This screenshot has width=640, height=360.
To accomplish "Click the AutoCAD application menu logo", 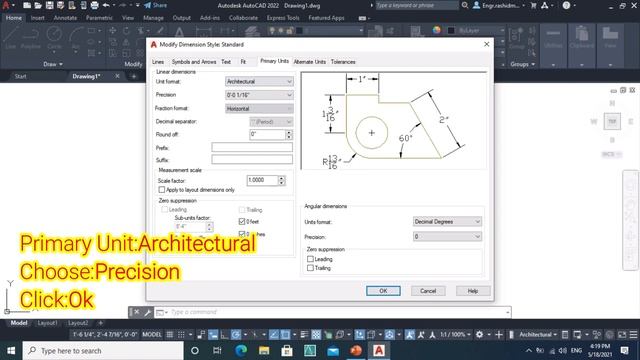I will [x=6, y=5].
